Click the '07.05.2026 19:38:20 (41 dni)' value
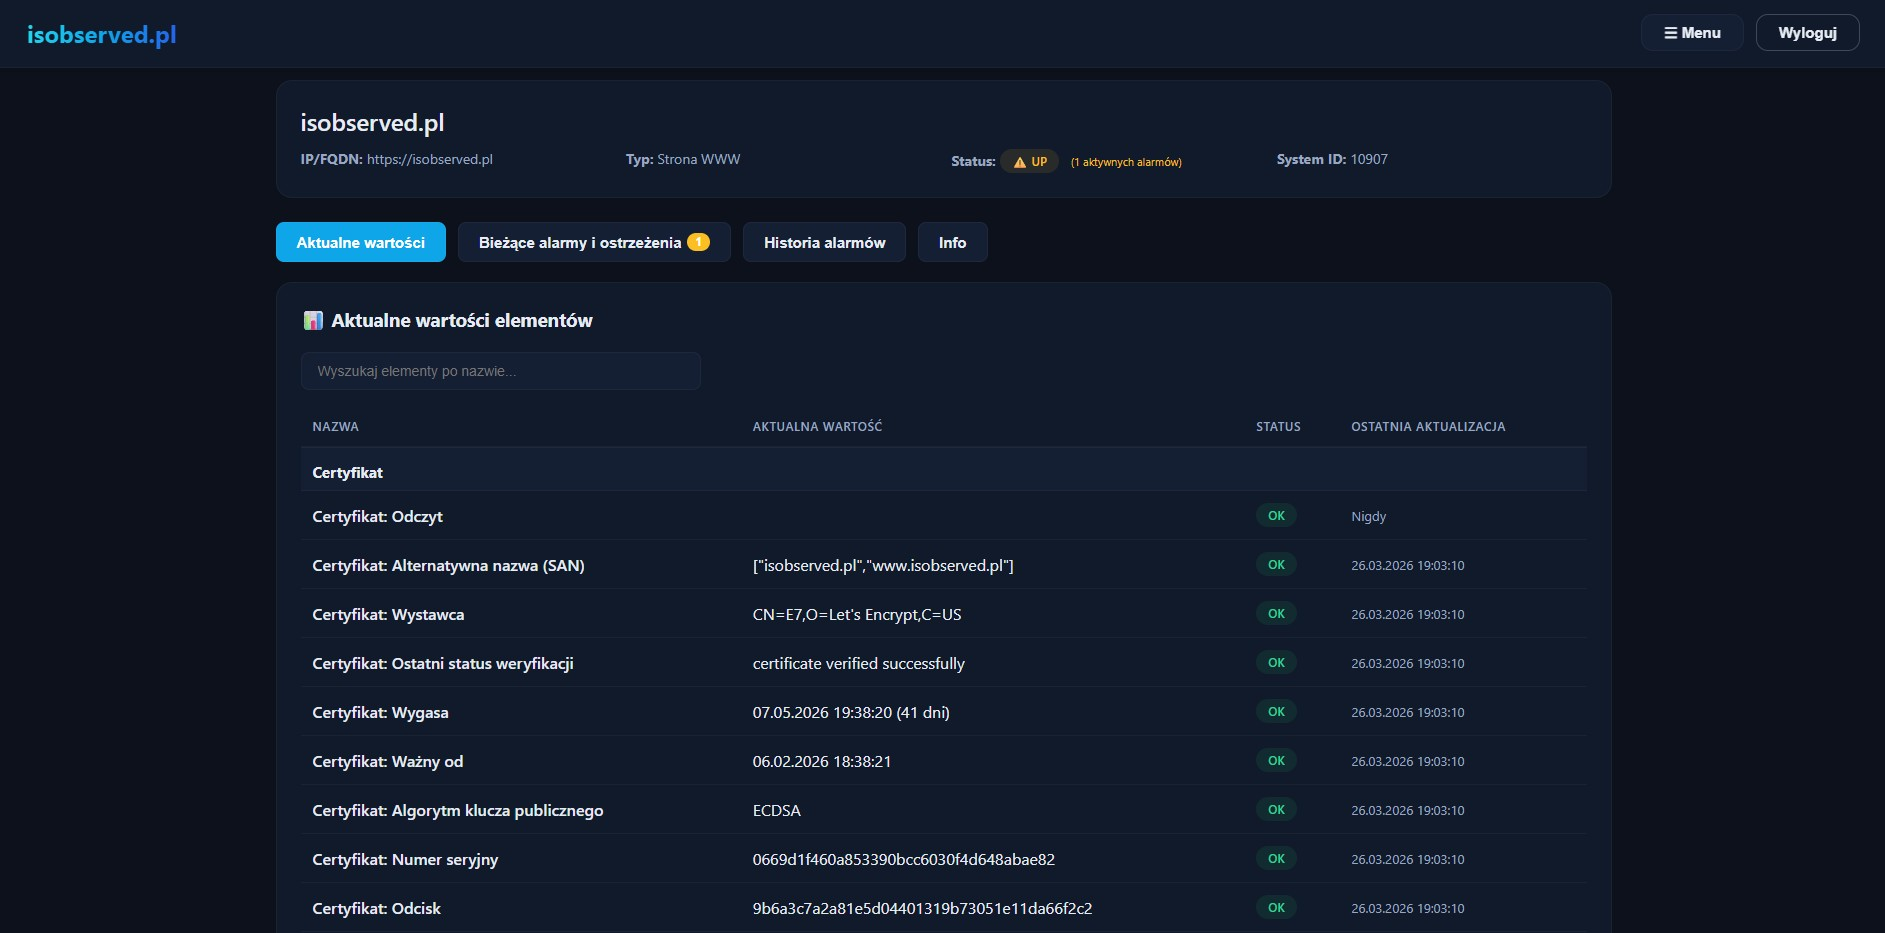The width and height of the screenshot is (1885, 933). [851, 712]
